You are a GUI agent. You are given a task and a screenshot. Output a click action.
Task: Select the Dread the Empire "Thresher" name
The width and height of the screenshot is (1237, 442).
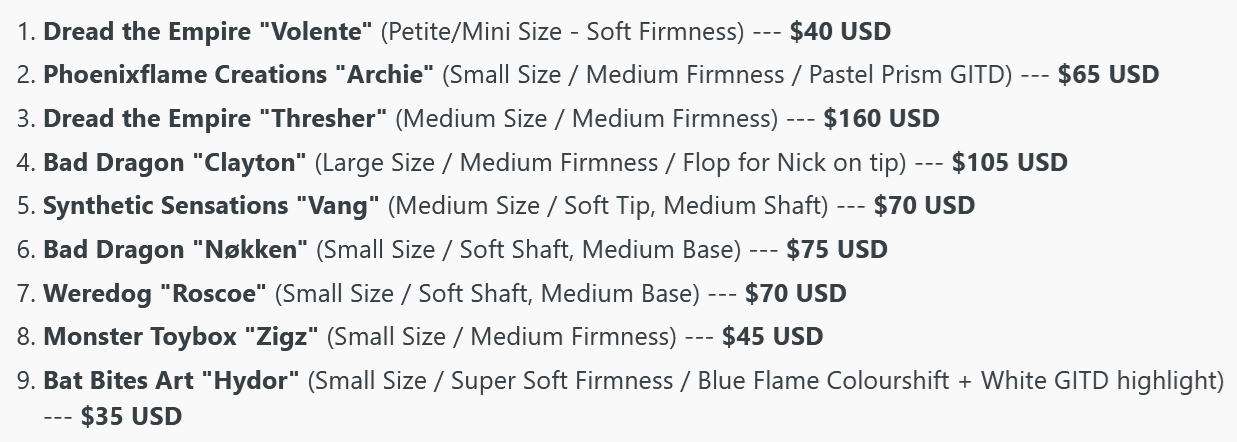point(214,119)
